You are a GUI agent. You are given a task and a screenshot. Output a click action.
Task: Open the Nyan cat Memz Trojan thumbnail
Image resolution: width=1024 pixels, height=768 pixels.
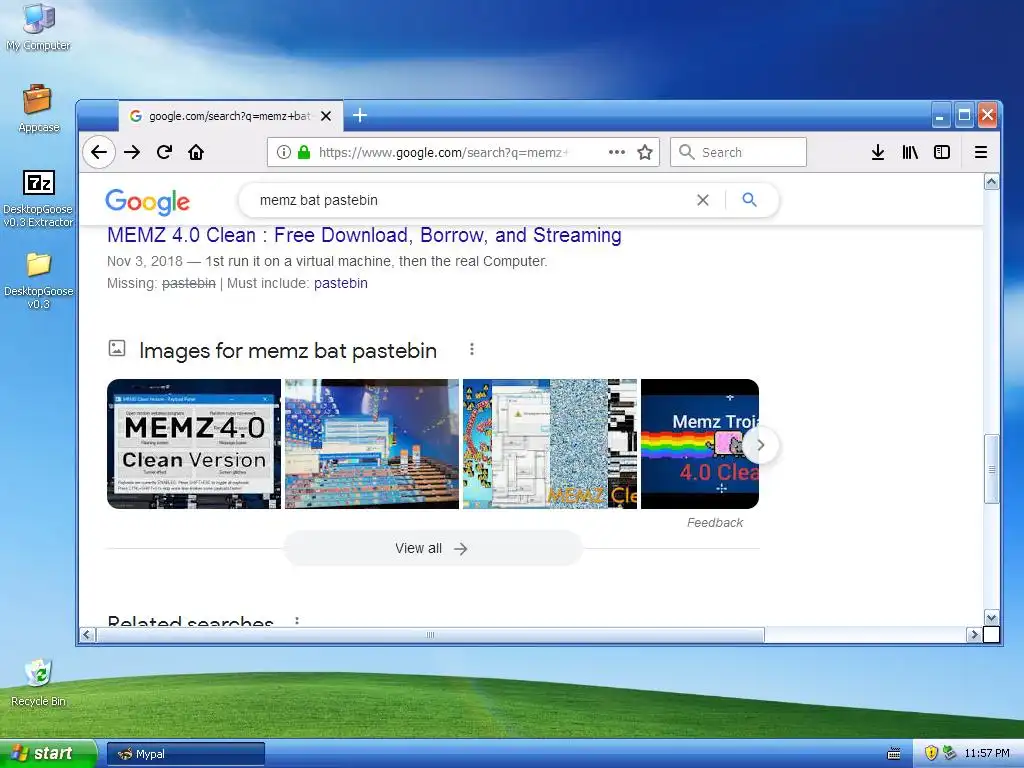699,444
